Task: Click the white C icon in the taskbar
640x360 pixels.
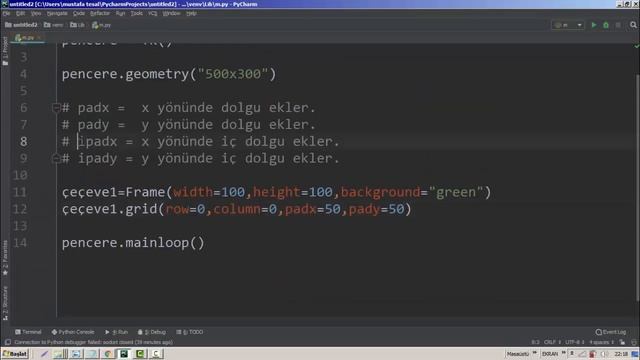Action: coord(156,353)
